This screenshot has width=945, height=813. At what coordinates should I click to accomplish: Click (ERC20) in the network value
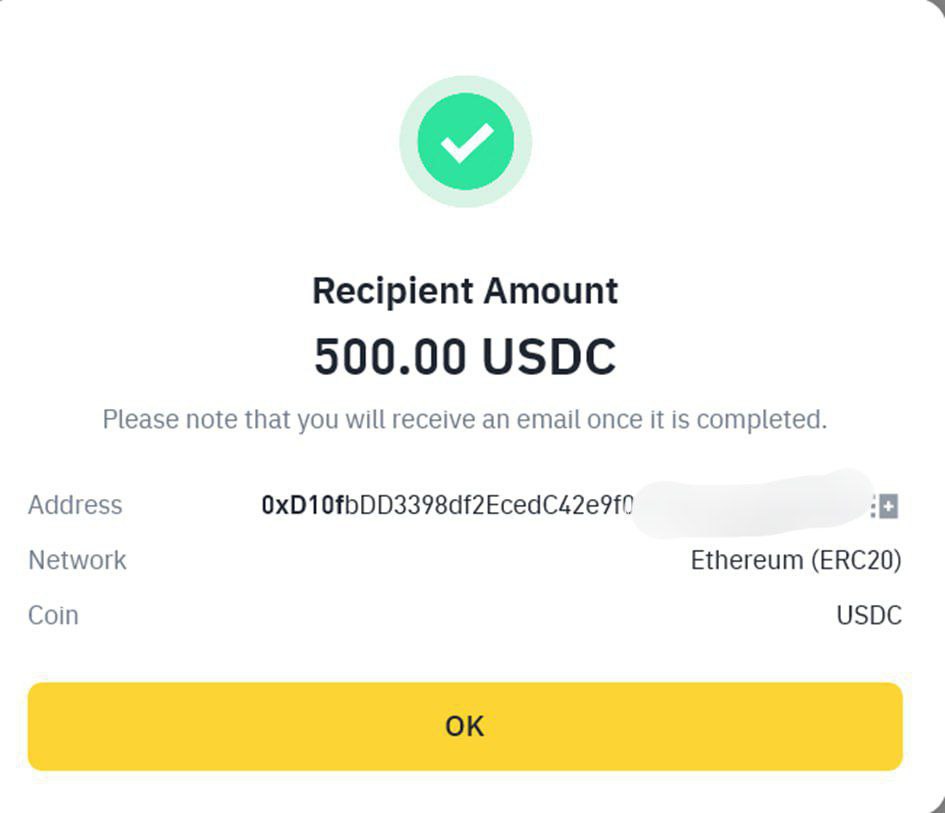click(x=856, y=560)
